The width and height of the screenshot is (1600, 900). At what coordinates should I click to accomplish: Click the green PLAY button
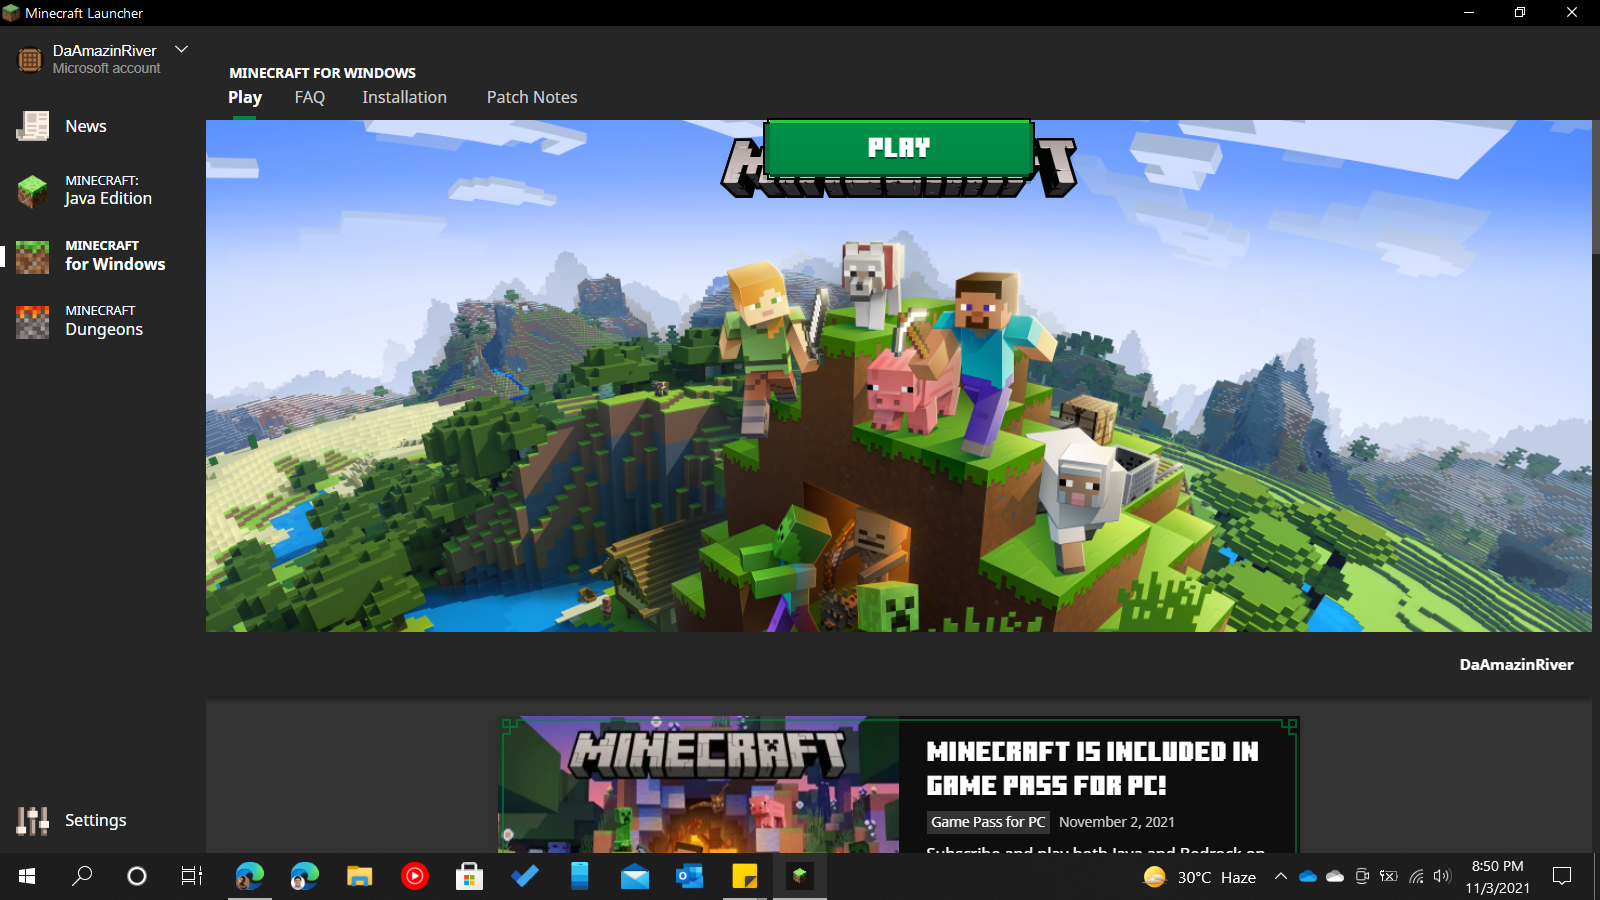[x=899, y=148]
